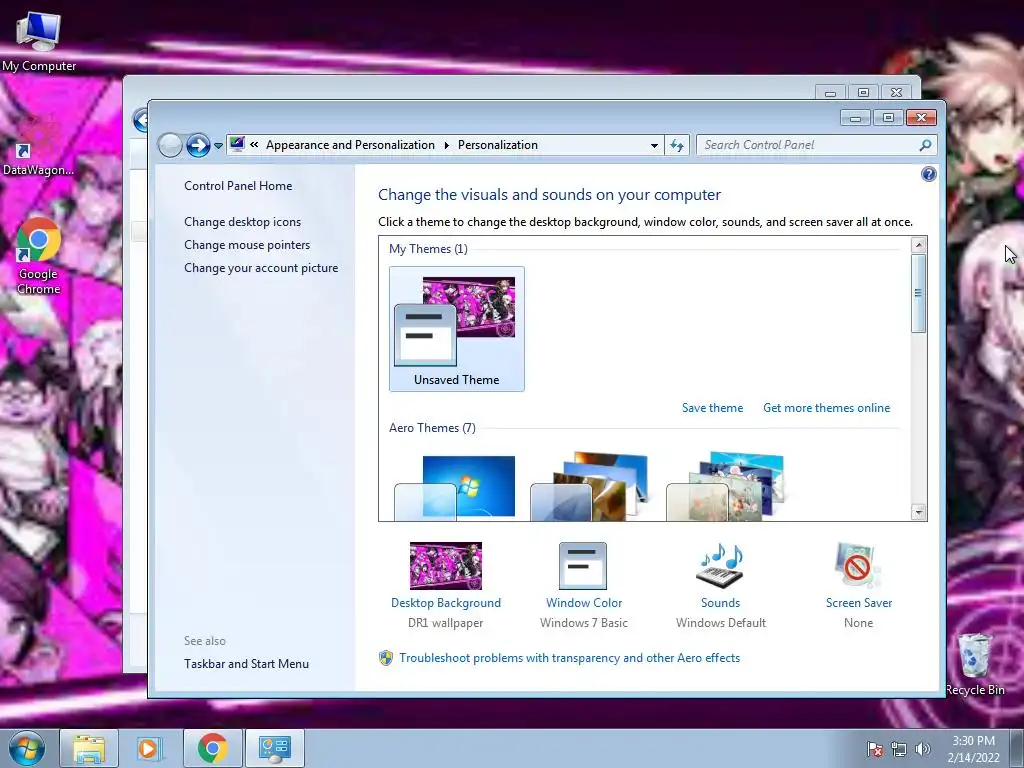The height and width of the screenshot is (768, 1024).
Task: Click the grayed back navigation arrow
Action: (170, 145)
